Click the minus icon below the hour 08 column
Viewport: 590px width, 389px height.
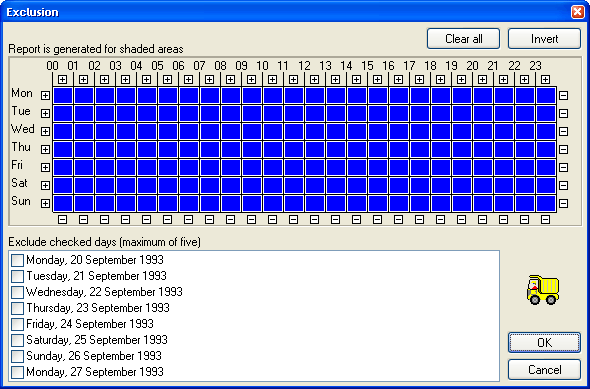231,219
